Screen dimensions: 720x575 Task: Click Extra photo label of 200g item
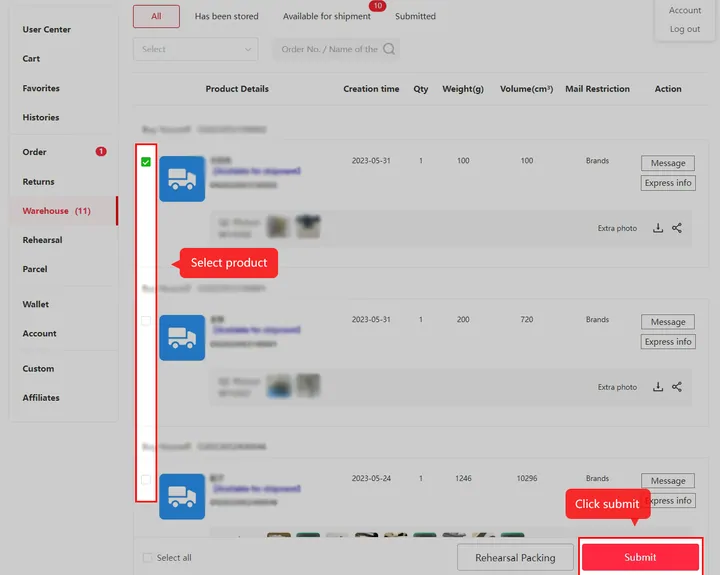(x=617, y=387)
